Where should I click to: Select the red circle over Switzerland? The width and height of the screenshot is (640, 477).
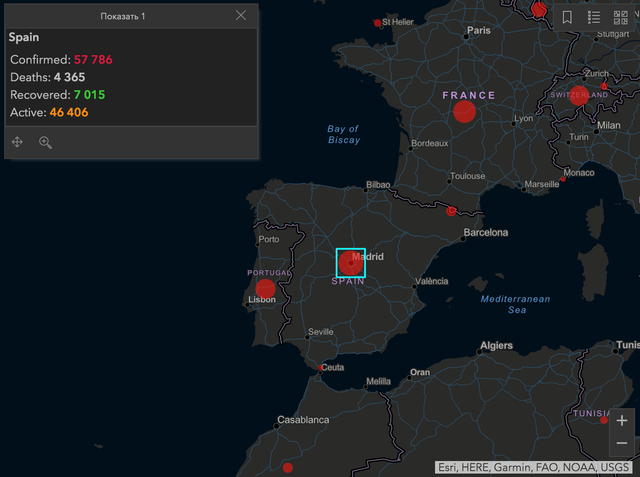(578, 95)
